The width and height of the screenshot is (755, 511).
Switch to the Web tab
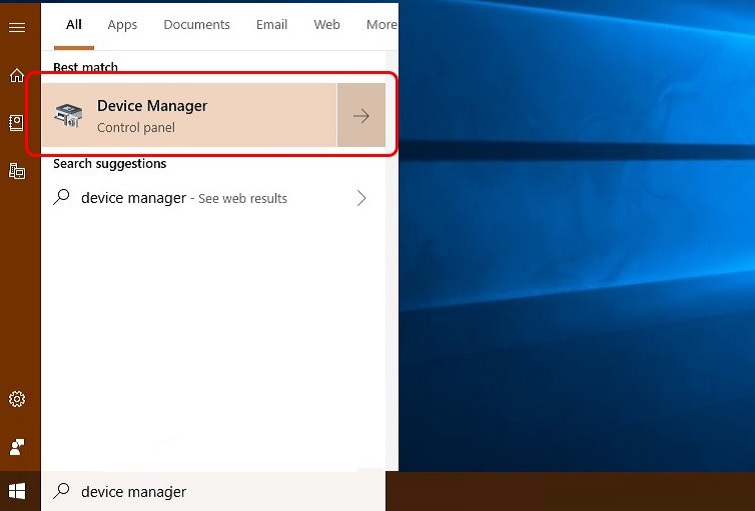point(327,25)
